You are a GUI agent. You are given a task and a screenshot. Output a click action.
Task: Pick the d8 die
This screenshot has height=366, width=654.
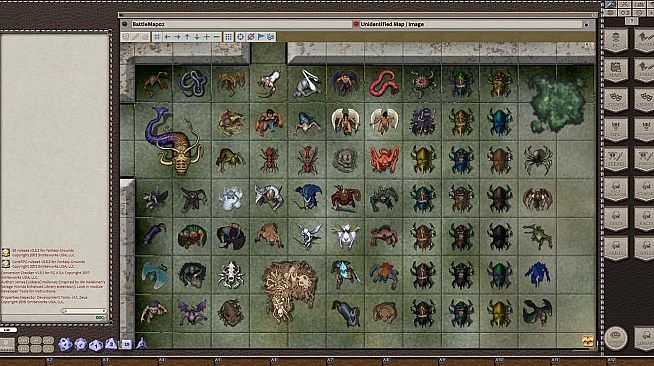coord(111,344)
